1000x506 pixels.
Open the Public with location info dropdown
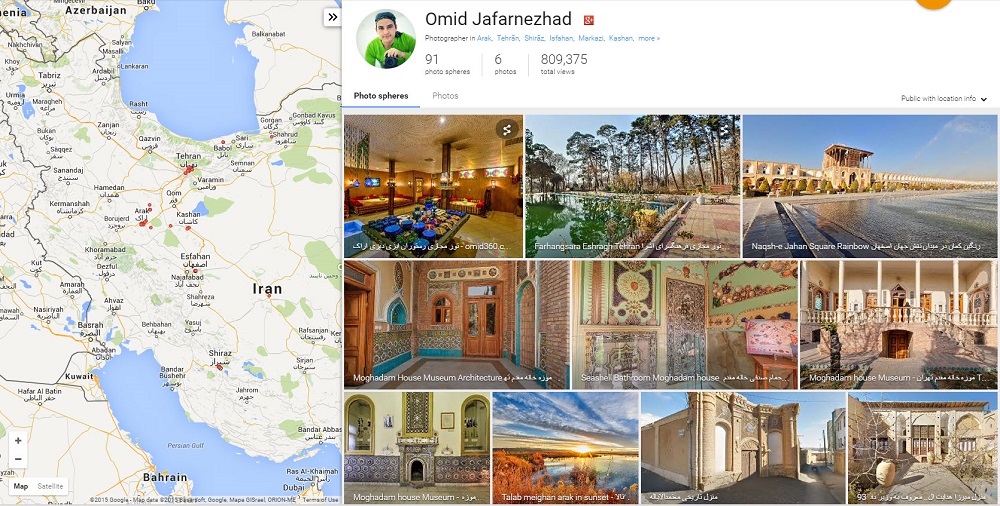tap(943, 99)
